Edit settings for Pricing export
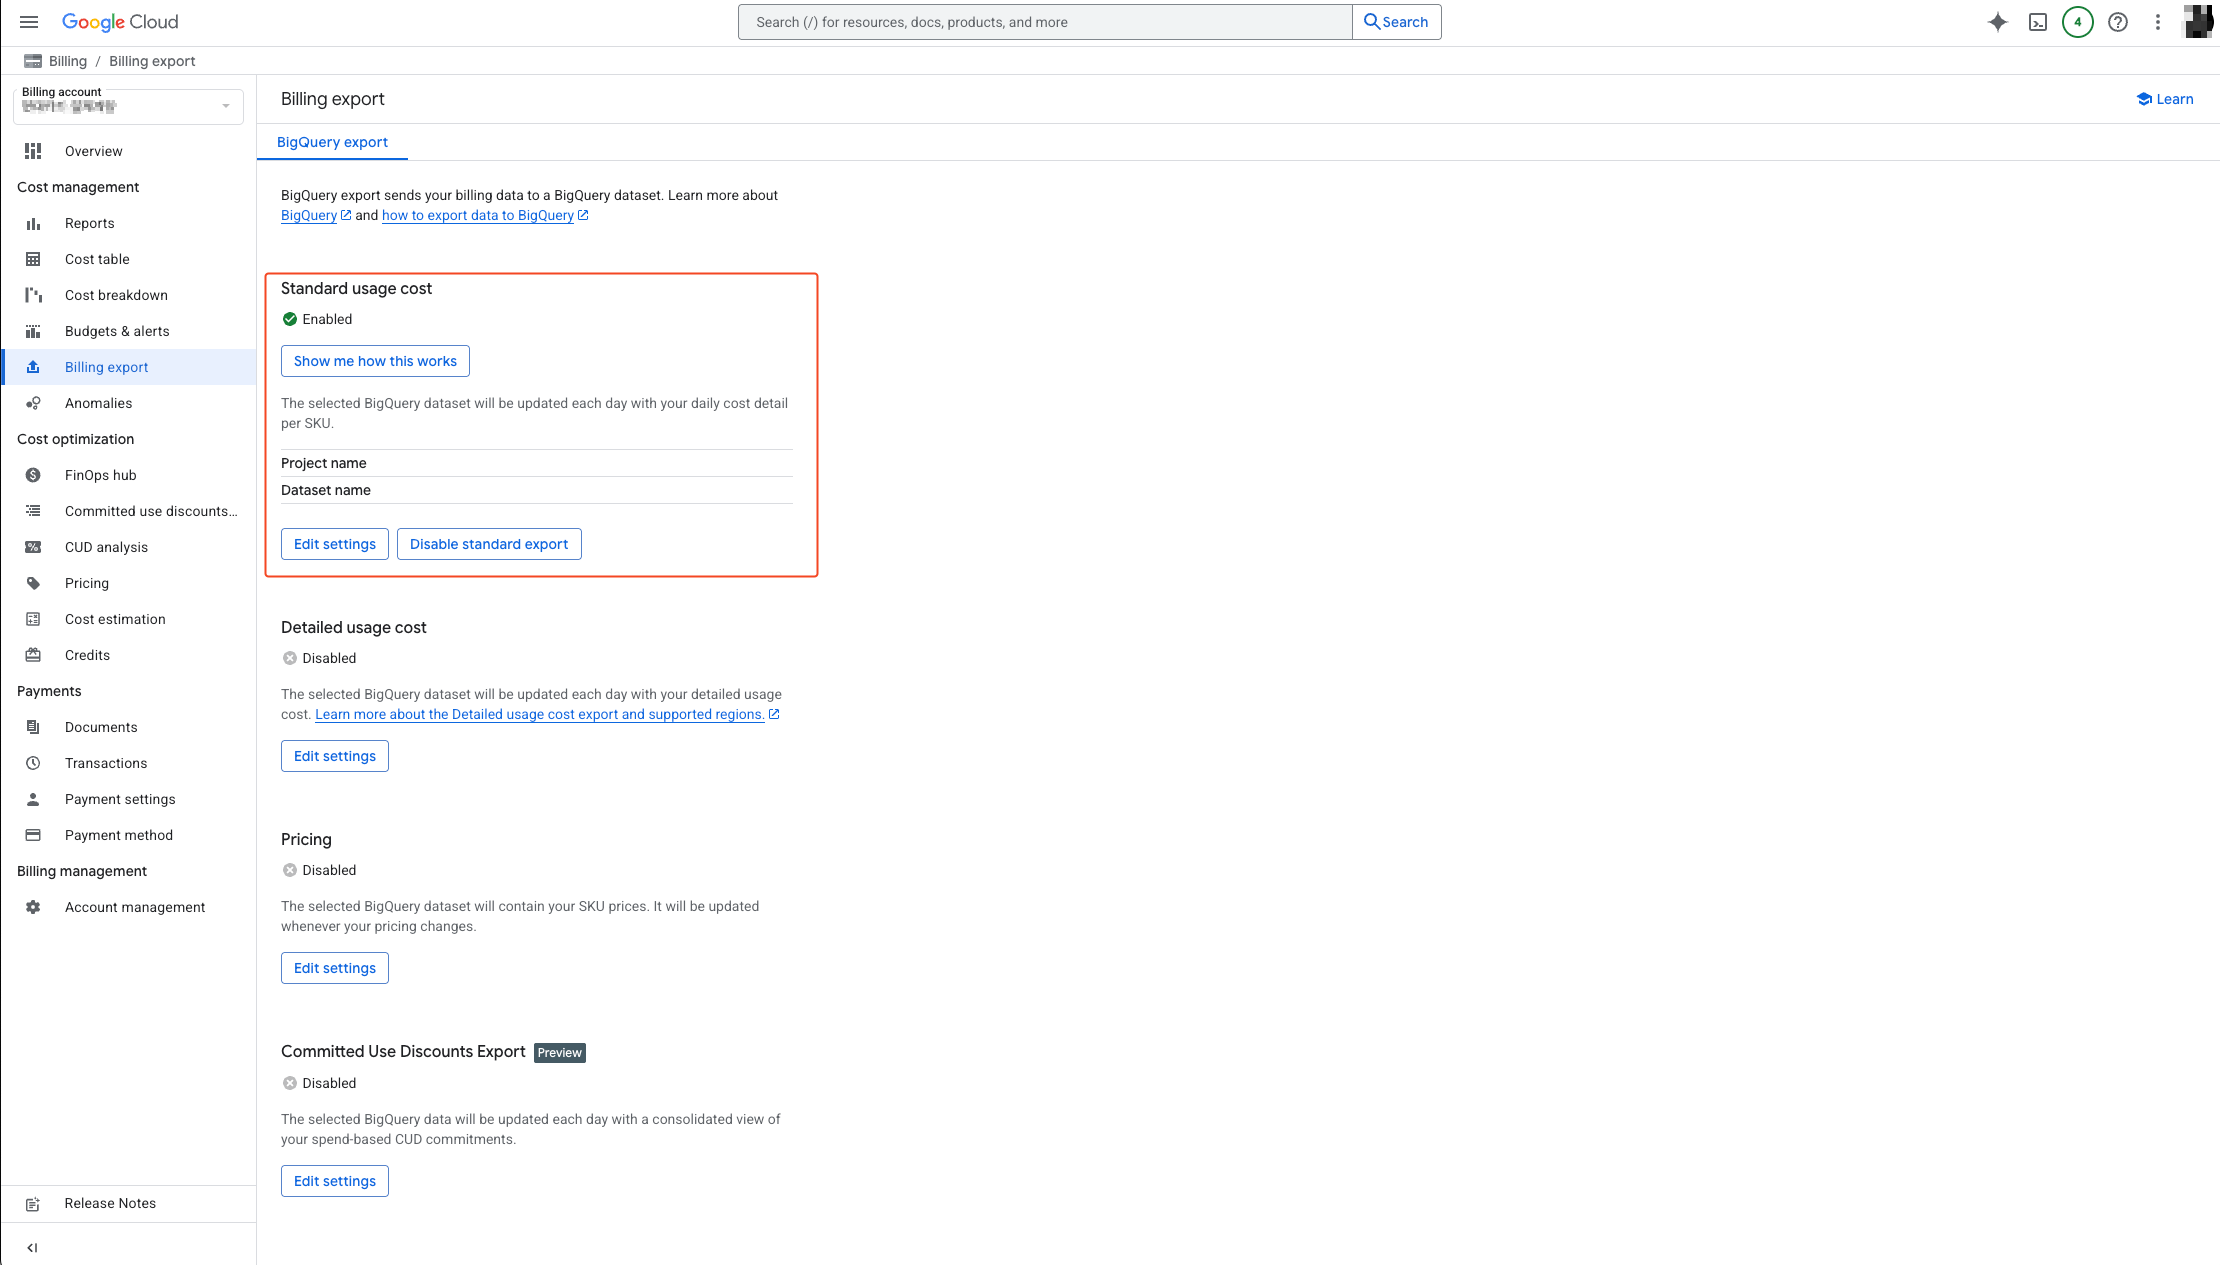Viewport: 2220px width, 1265px height. (335, 968)
